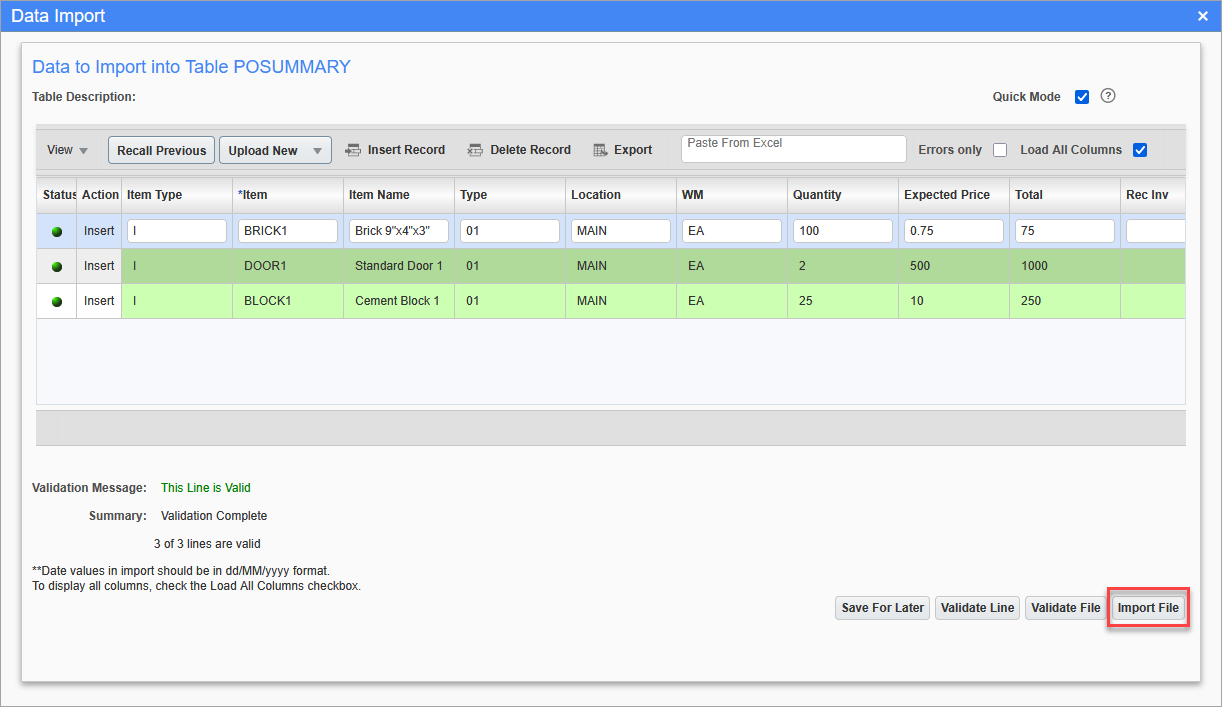The width and height of the screenshot is (1222, 707).
Task: Click the Type column header
Action: click(x=510, y=195)
